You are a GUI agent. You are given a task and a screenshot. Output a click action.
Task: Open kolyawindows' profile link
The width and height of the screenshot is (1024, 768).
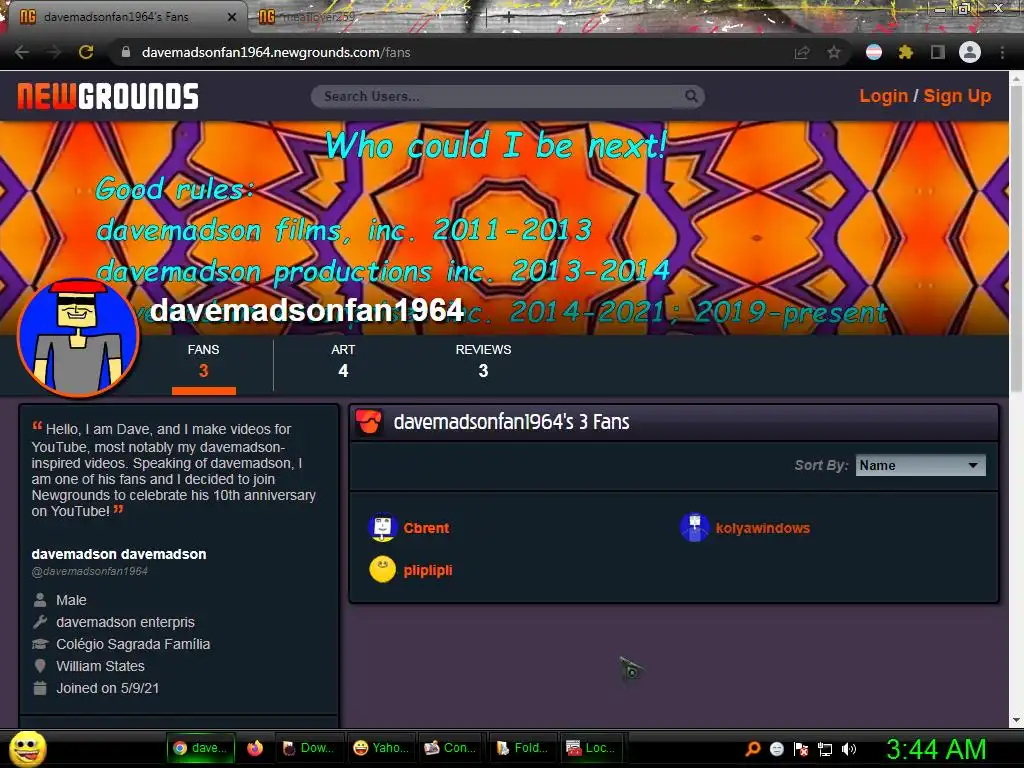coord(762,528)
